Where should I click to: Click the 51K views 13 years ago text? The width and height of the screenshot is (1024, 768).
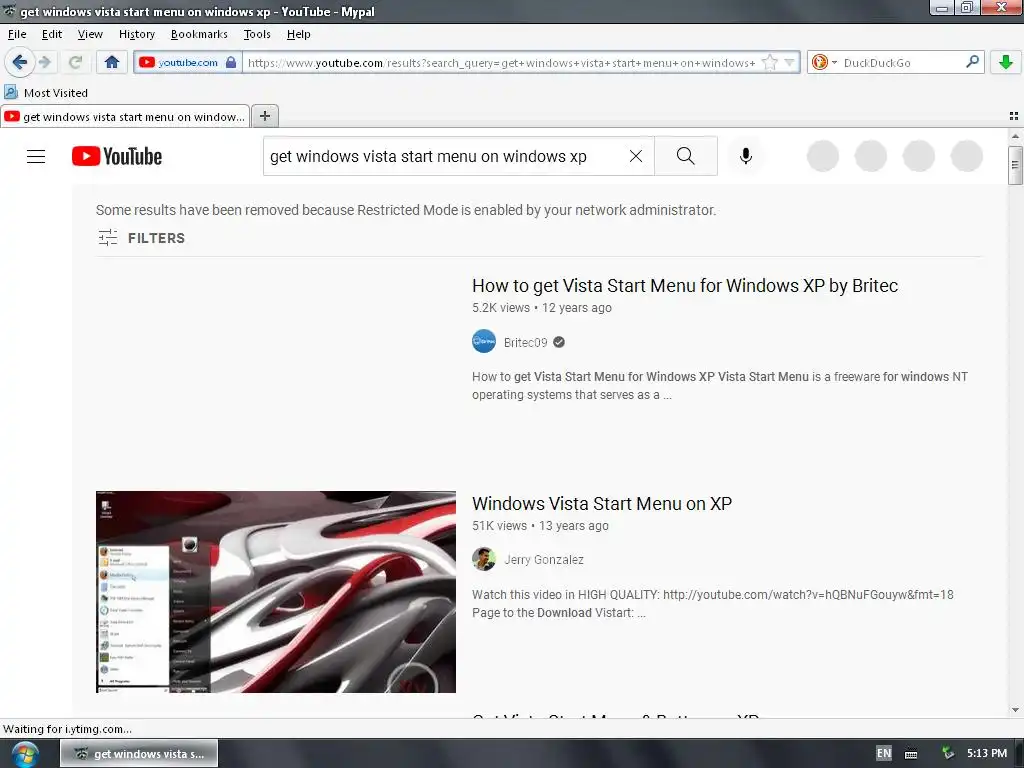(x=540, y=526)
